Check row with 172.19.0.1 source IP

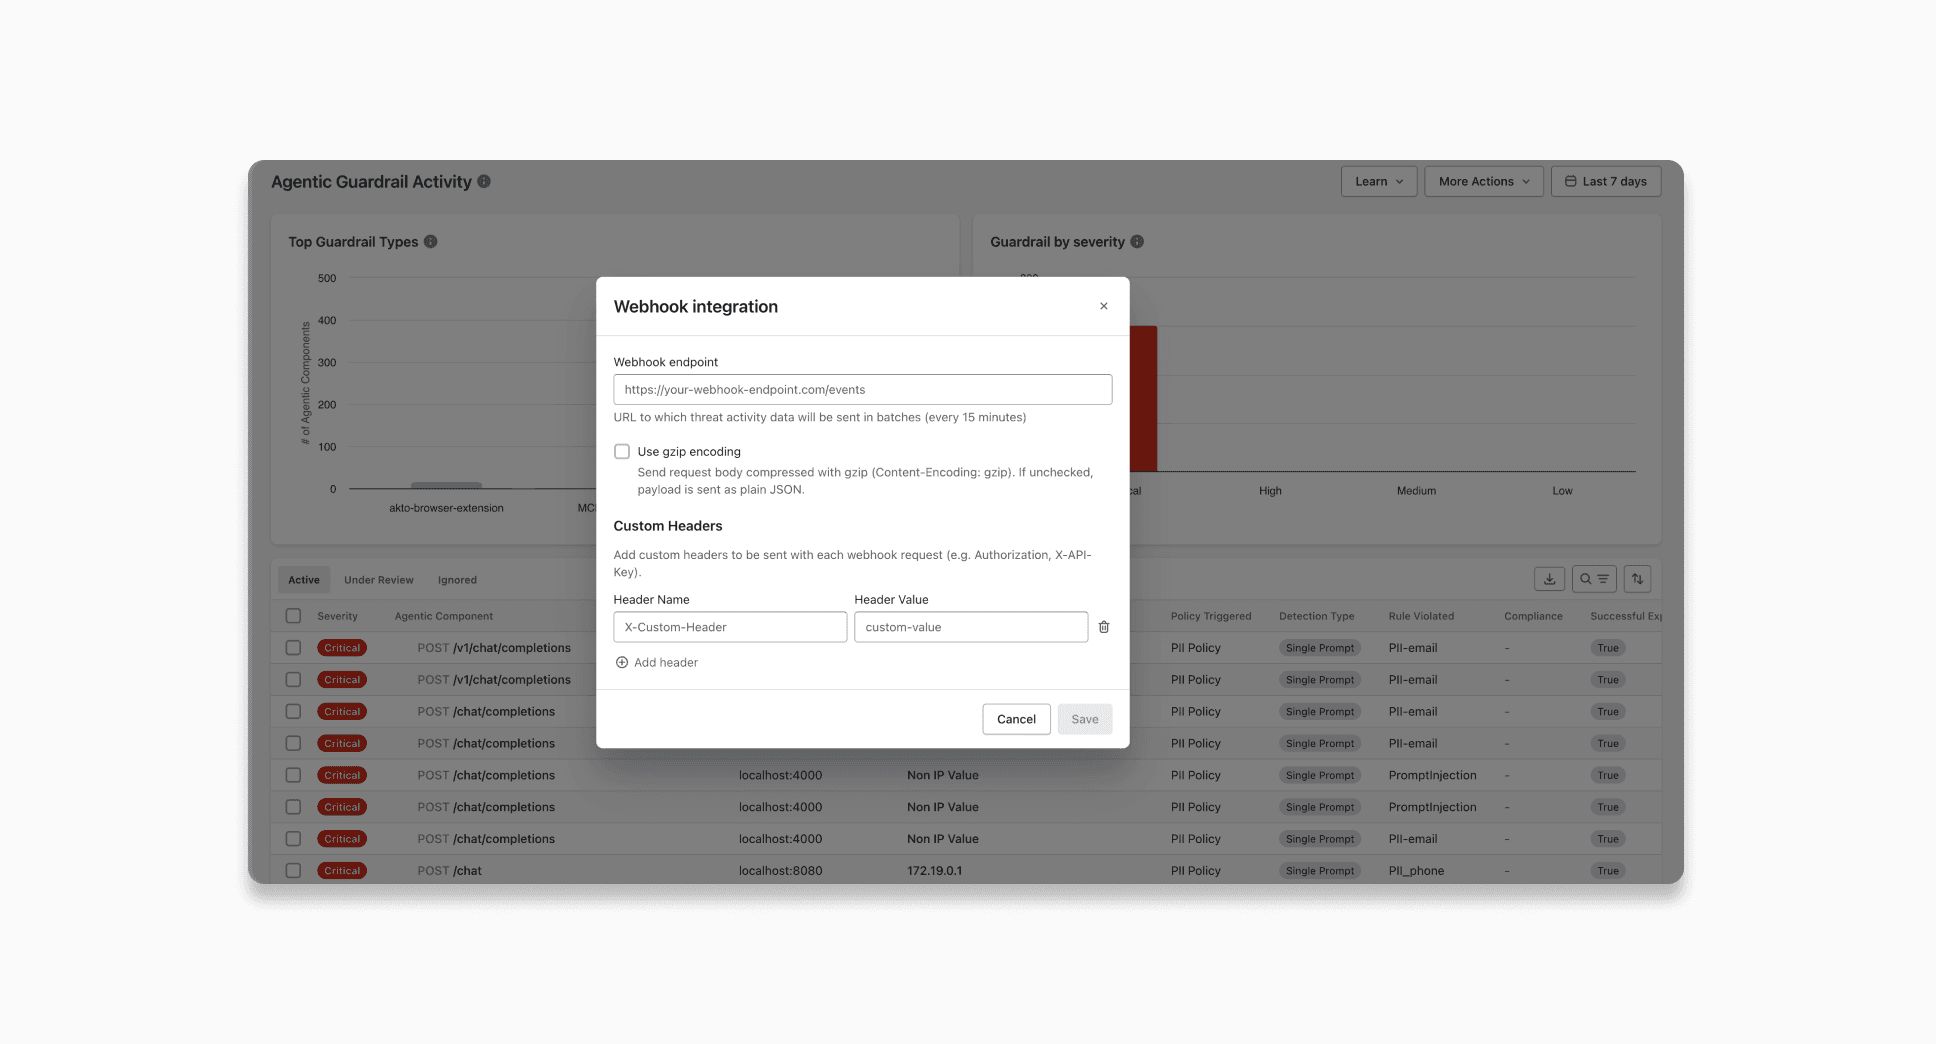[x=293, y=871]
